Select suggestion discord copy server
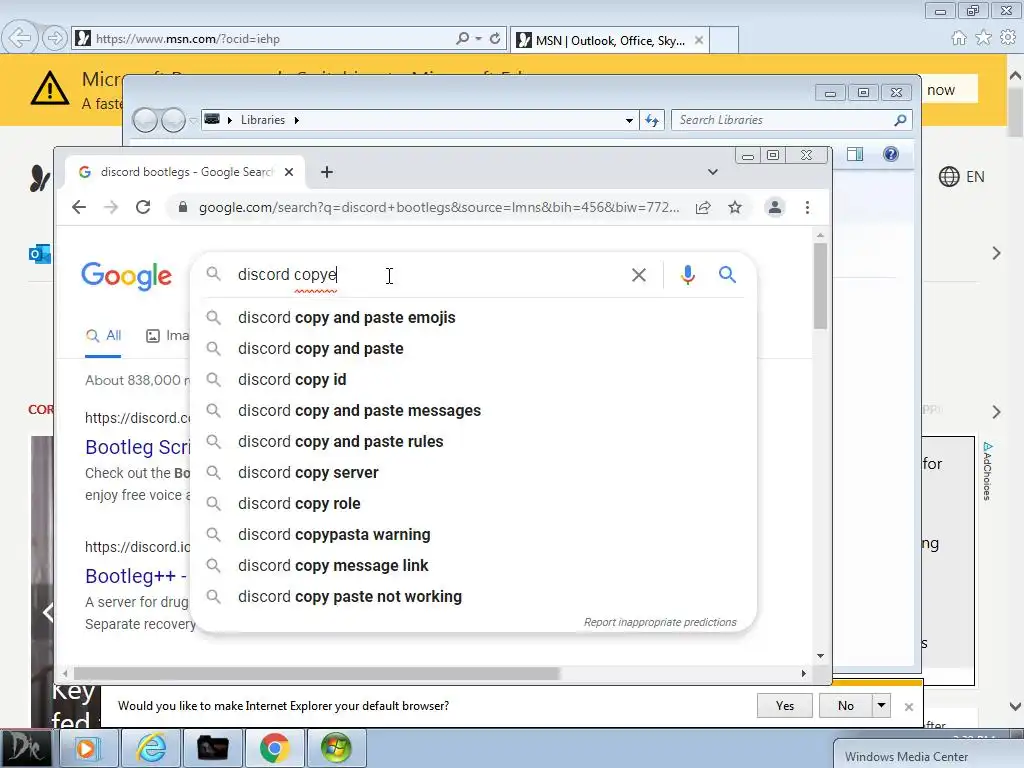 [x=475, y=473]
